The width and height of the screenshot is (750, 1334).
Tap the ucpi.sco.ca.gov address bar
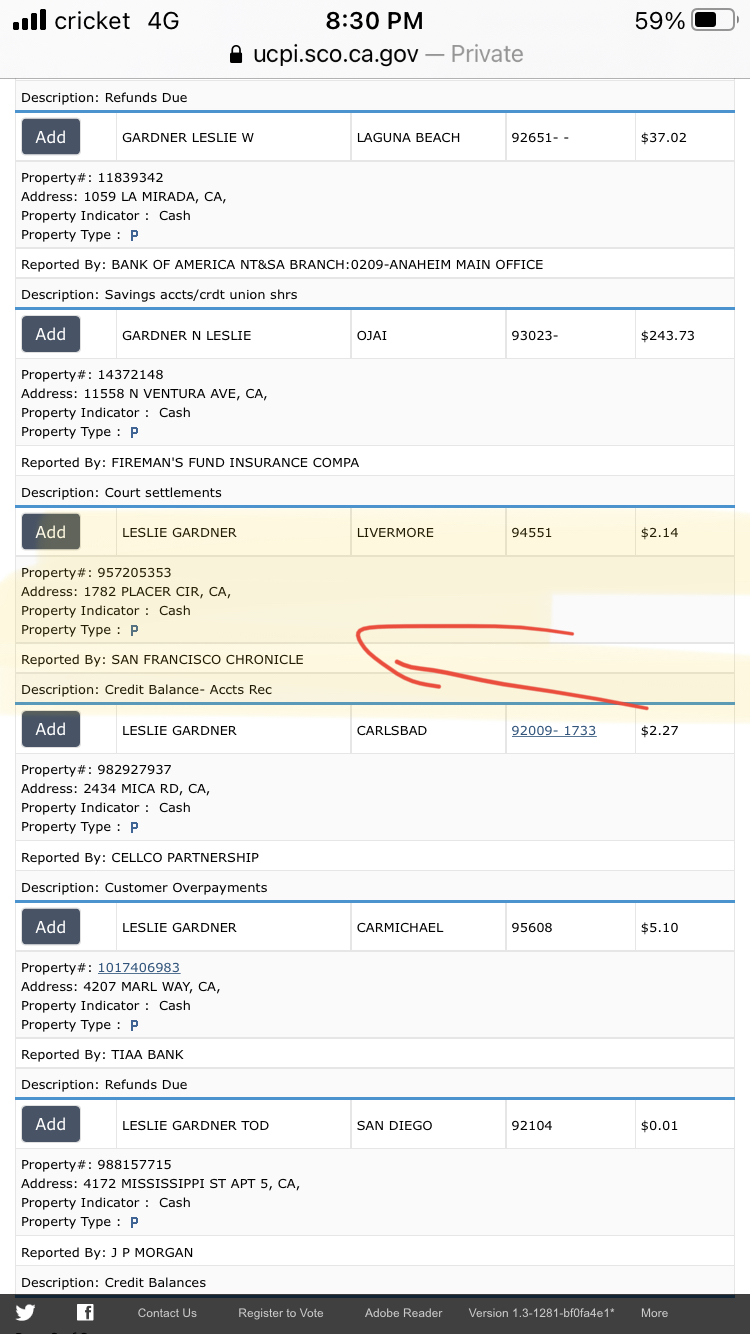coord(375,54)
